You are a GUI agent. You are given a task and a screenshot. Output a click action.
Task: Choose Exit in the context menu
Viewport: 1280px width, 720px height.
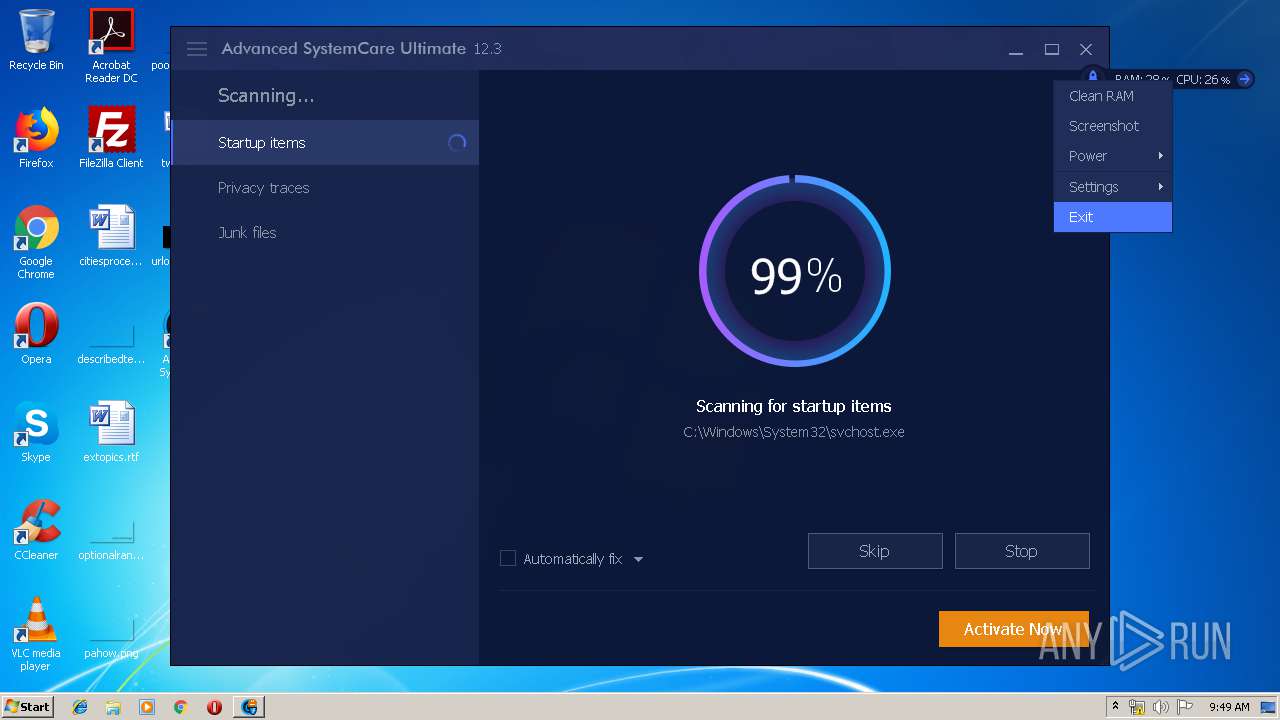click(1112, 217)
